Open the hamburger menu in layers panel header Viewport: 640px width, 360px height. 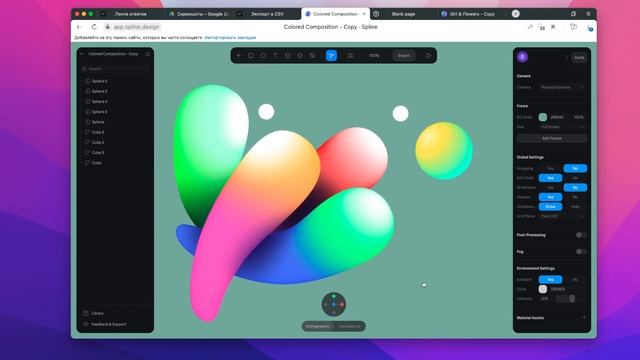coord(148,54)
